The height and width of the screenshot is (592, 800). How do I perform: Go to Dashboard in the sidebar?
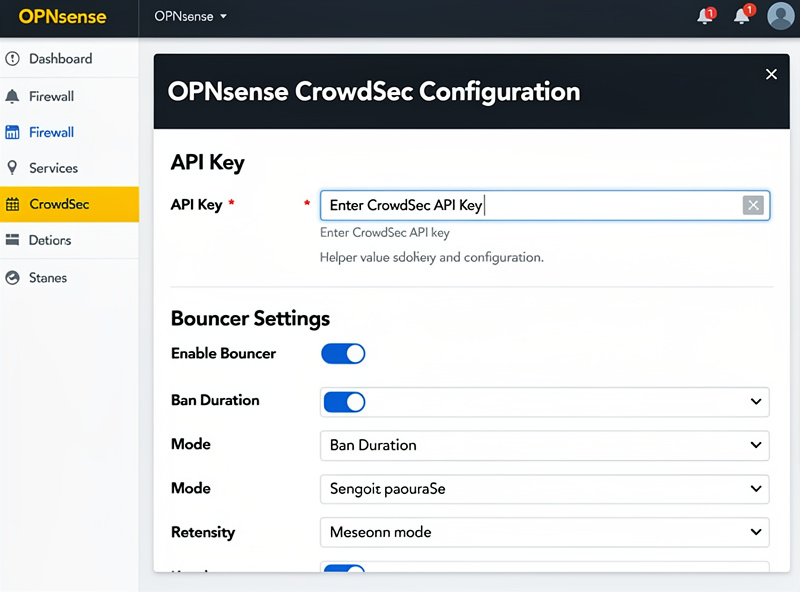(x=69, y=59)
